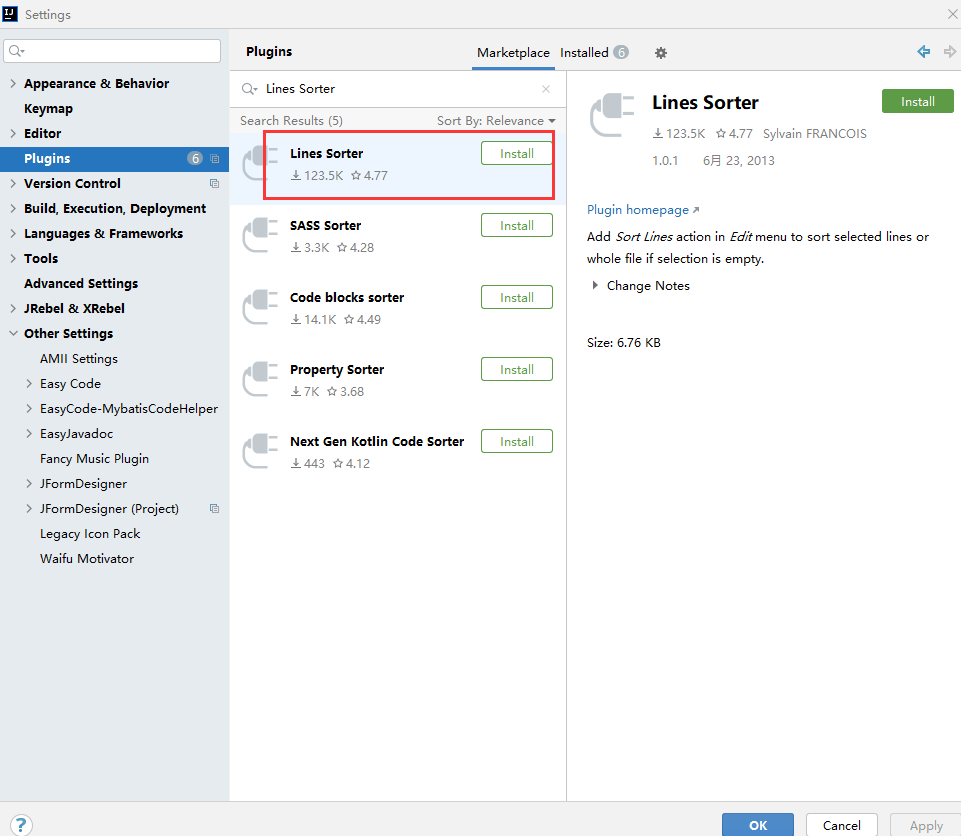Screen dimensions: 961x836
Task: Collapse the Other Settings node
Action: tap(13, 333)
